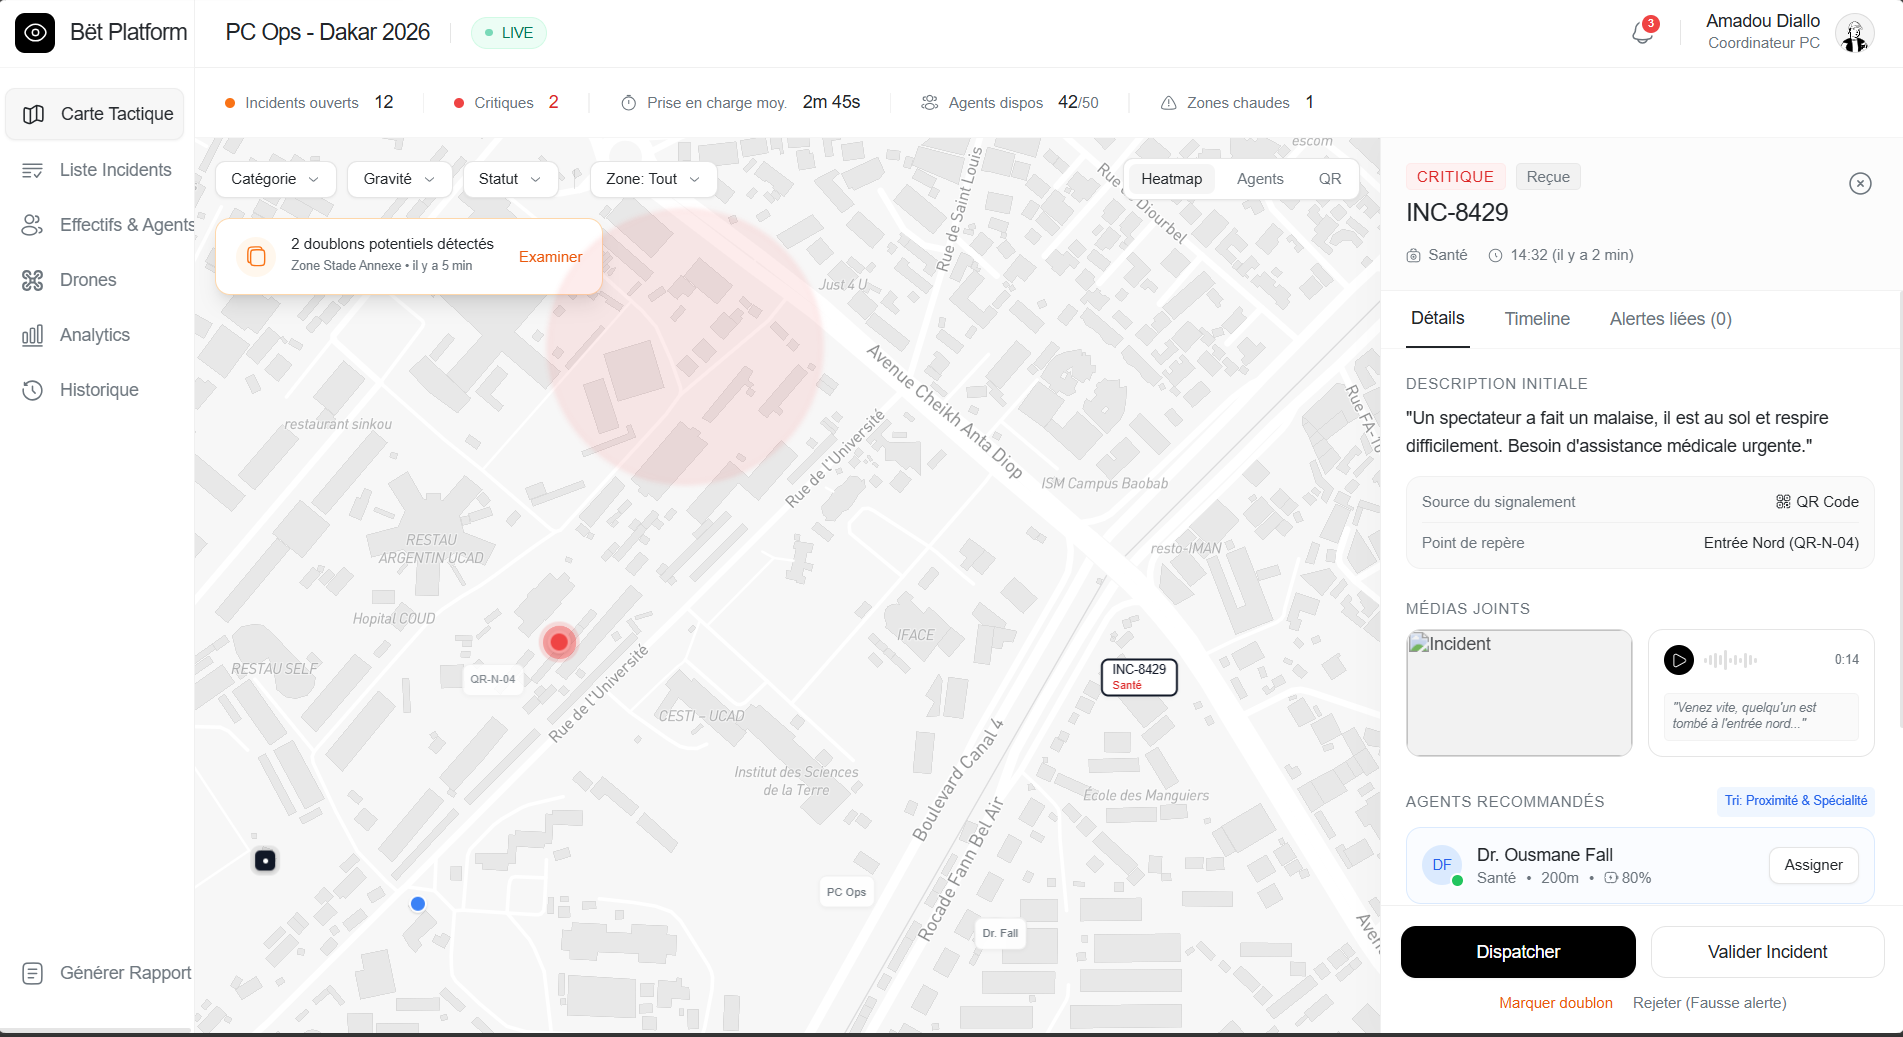Open the Catégorie filter dropdown

(x=275, y=179)
